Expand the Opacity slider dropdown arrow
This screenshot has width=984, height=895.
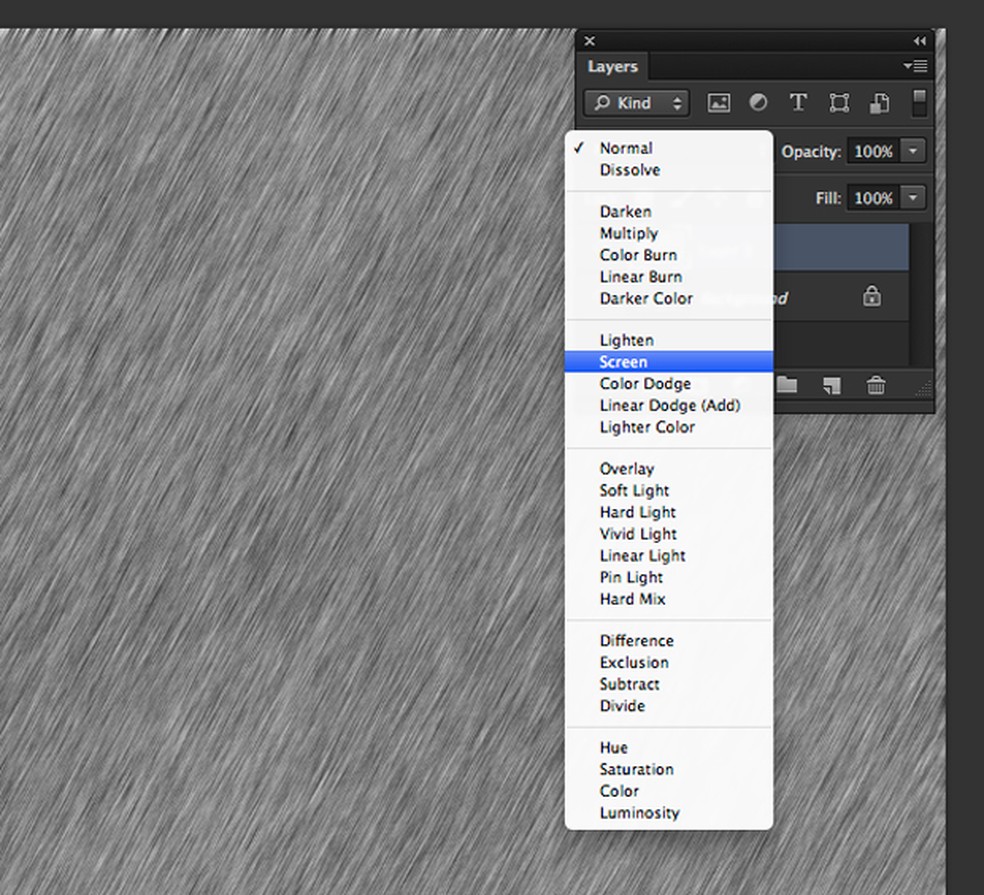[x=914, y=151]
